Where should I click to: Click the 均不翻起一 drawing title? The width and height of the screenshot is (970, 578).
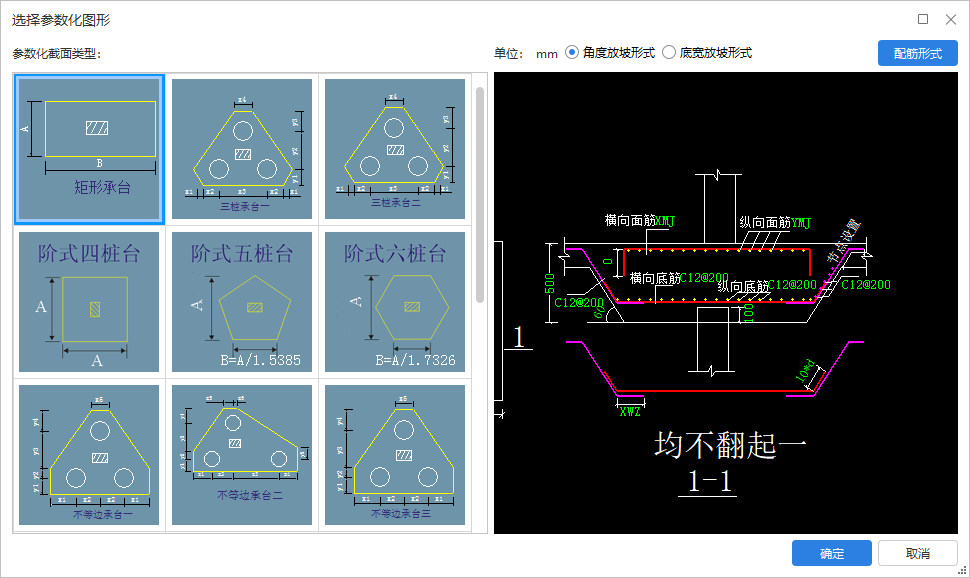(x=730, y=445)
